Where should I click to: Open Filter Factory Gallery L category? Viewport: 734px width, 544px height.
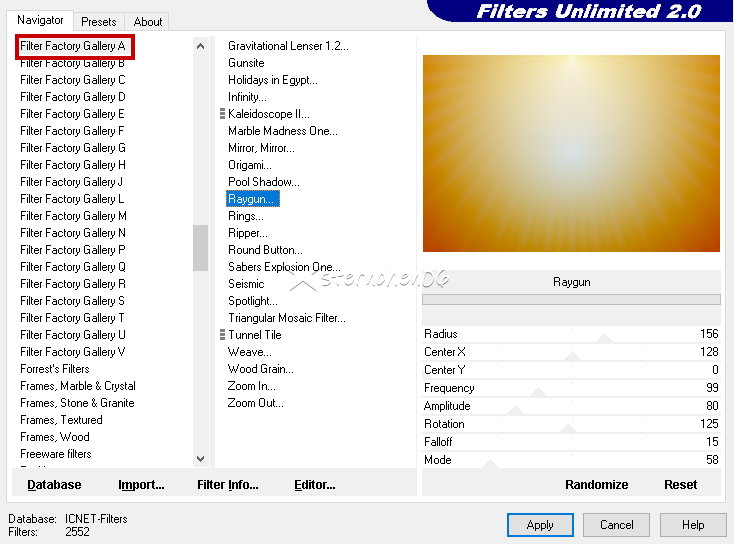pyautogui.click(x=72, y=199)
